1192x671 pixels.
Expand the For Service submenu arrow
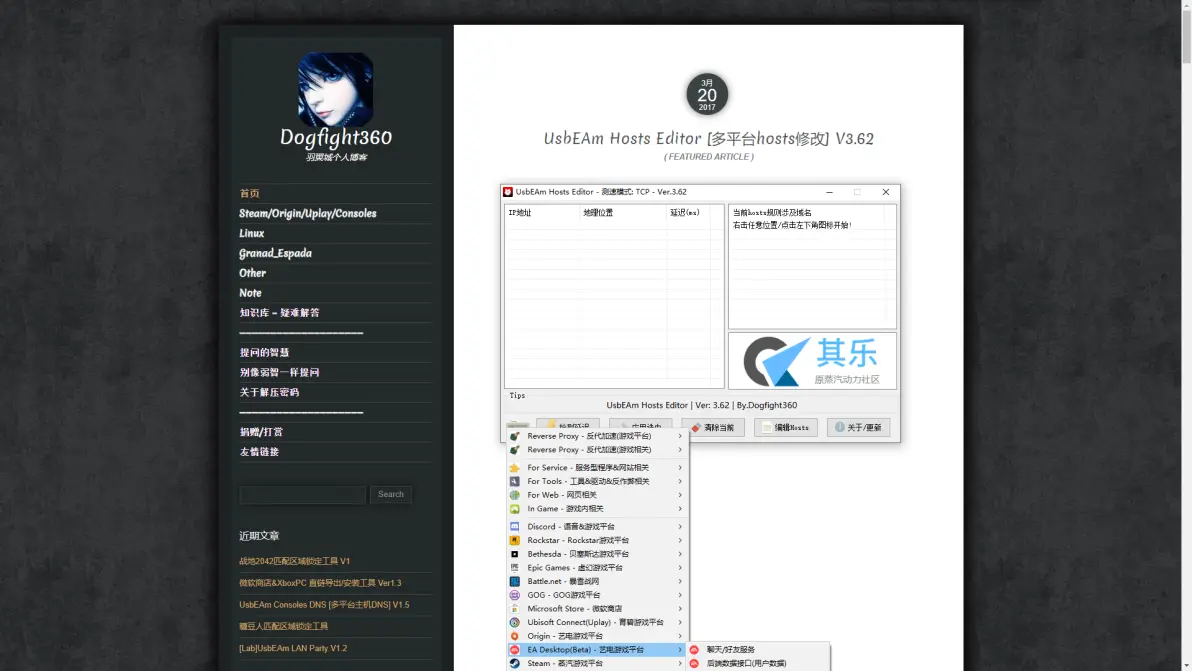[680, 468]
